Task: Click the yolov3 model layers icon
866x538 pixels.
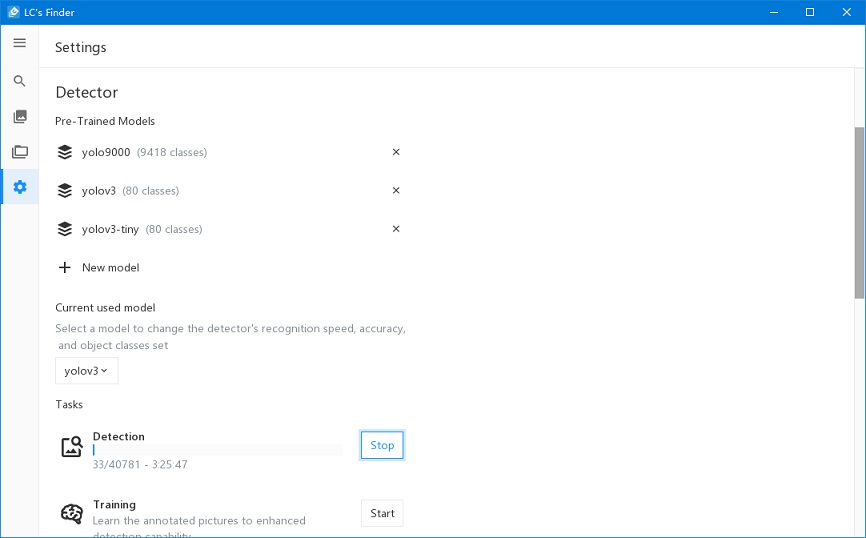Action: [x=65, y=191]
